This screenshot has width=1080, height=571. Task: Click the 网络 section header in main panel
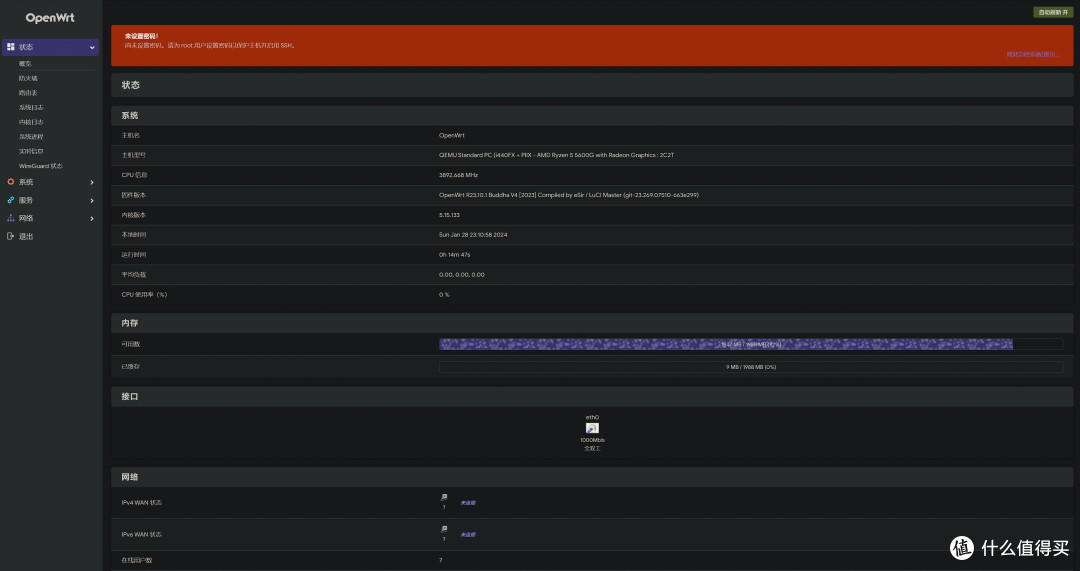592,477
